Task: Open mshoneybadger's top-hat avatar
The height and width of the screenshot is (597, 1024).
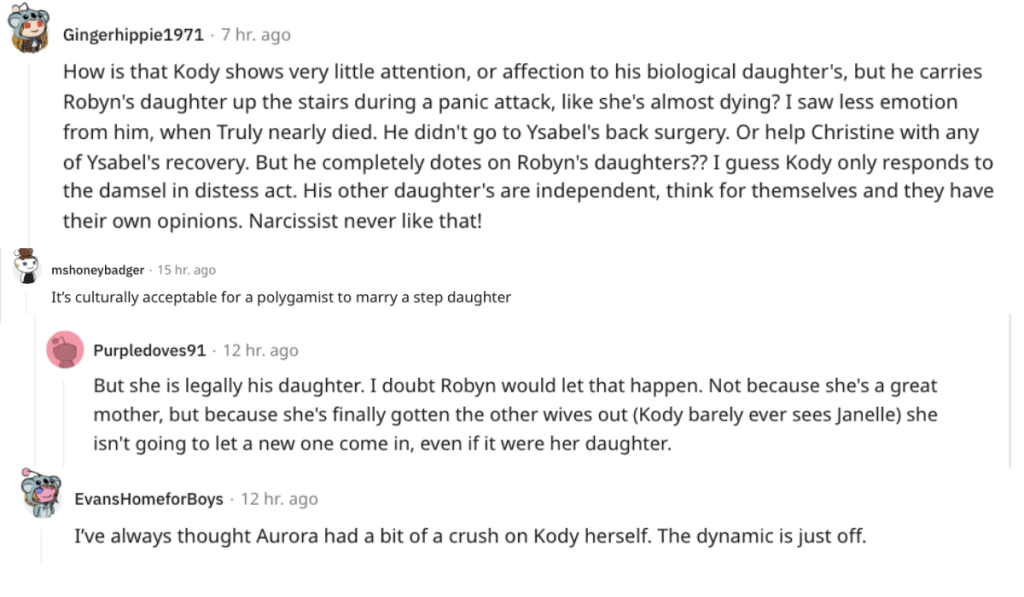Action: coord(27,268)
